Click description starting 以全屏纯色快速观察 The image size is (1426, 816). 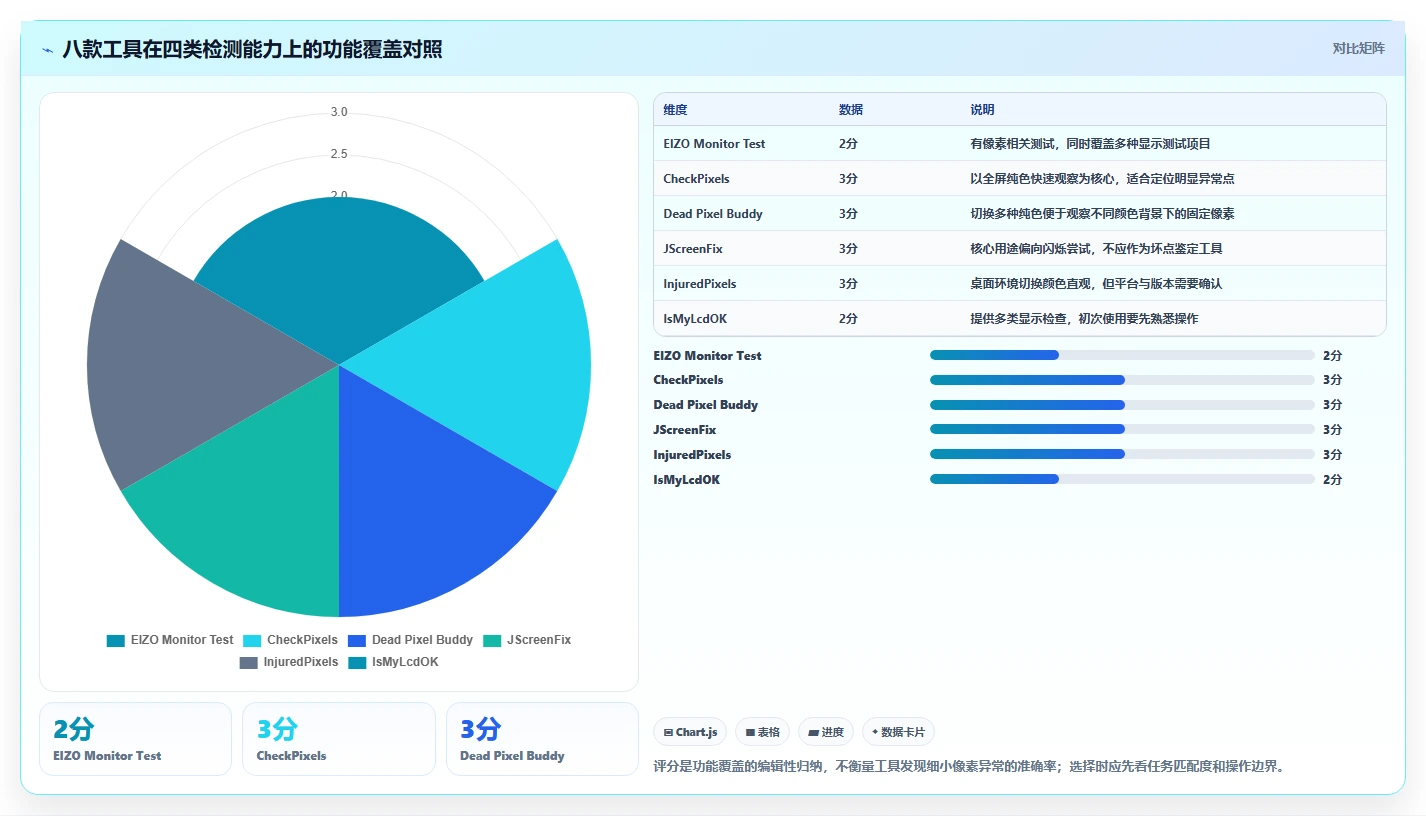1102,179
